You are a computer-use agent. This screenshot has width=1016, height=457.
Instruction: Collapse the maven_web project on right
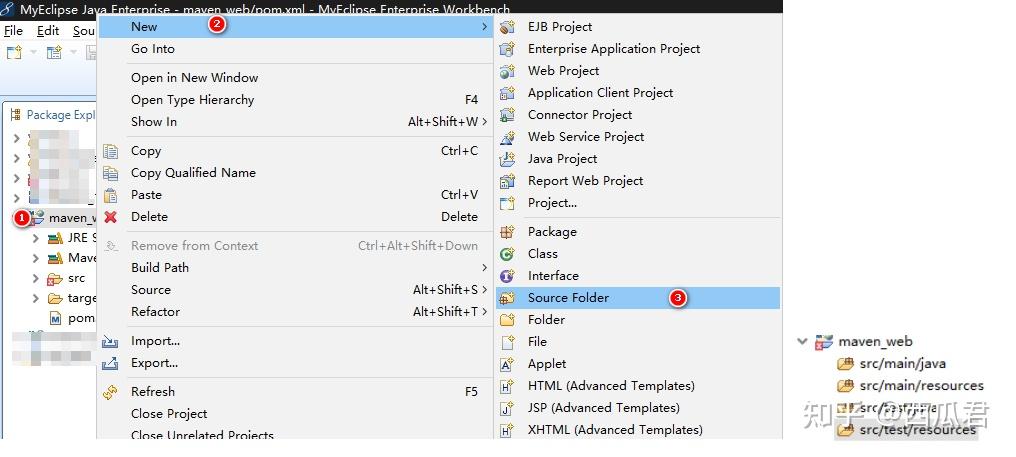[x=803, y=341]
